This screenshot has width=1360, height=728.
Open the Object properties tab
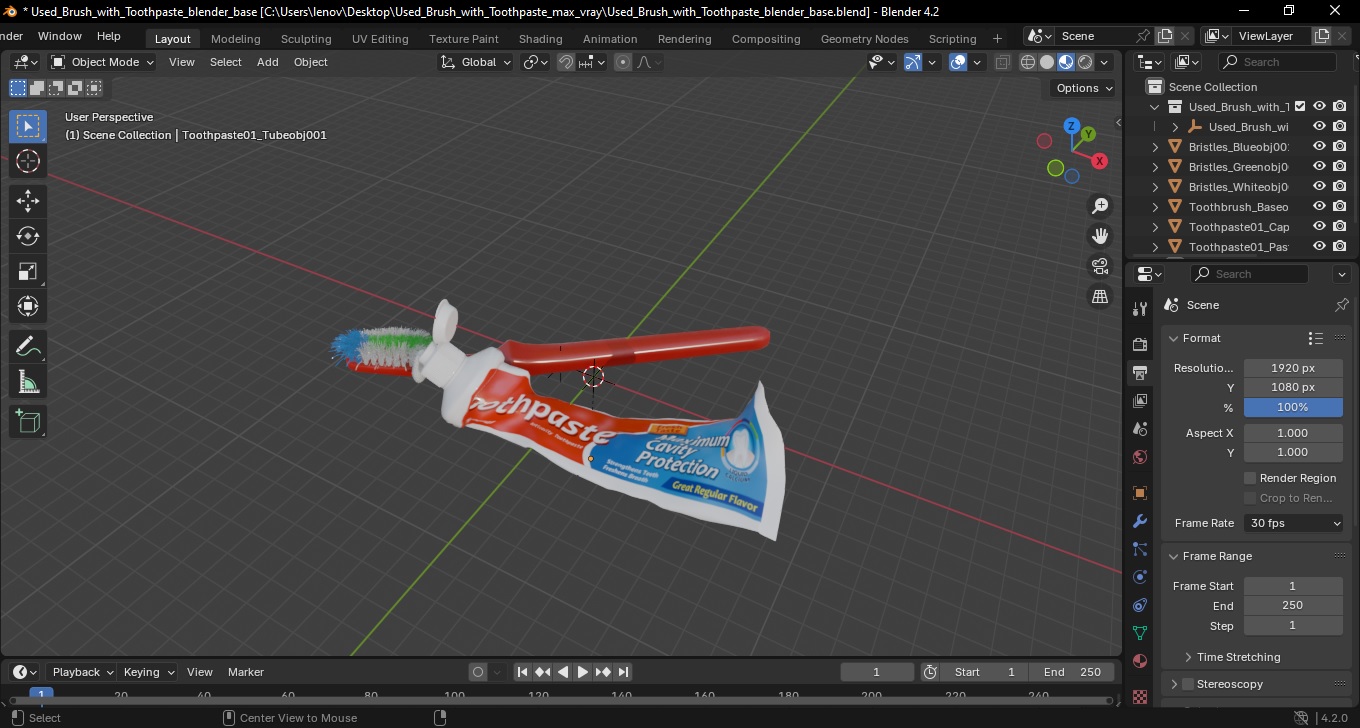[x=1139, y=493]
